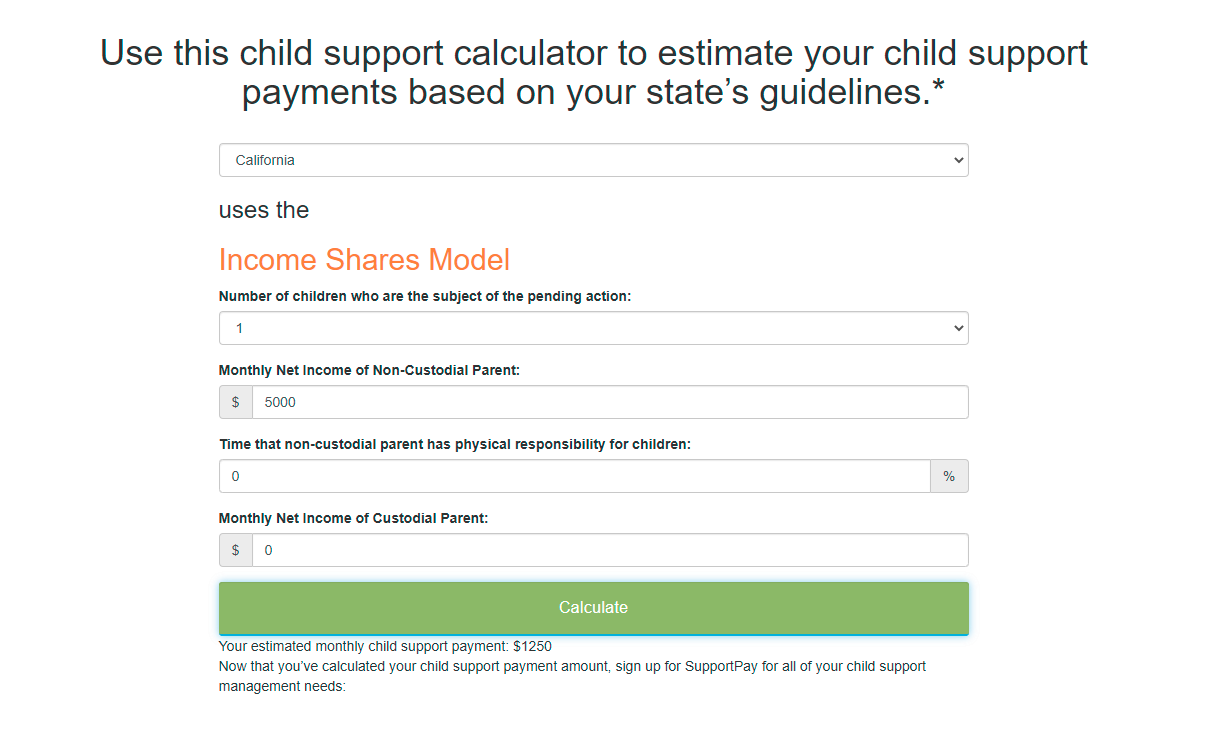Click the green Calculate button
Image resolution: width=1208 pixels, height=736 pixels.
coord(593,608)
